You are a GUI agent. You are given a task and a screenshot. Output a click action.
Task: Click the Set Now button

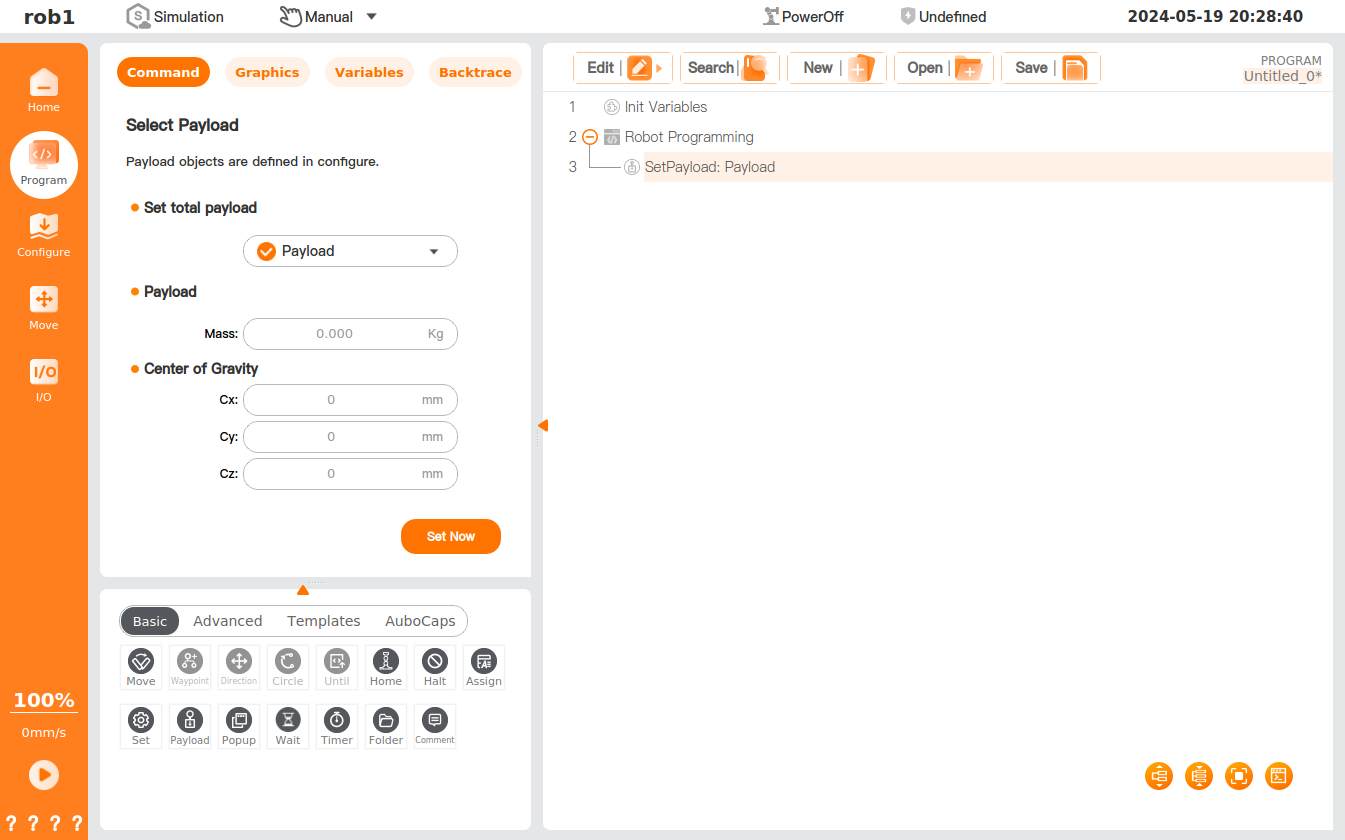click(x=450, y=536)
